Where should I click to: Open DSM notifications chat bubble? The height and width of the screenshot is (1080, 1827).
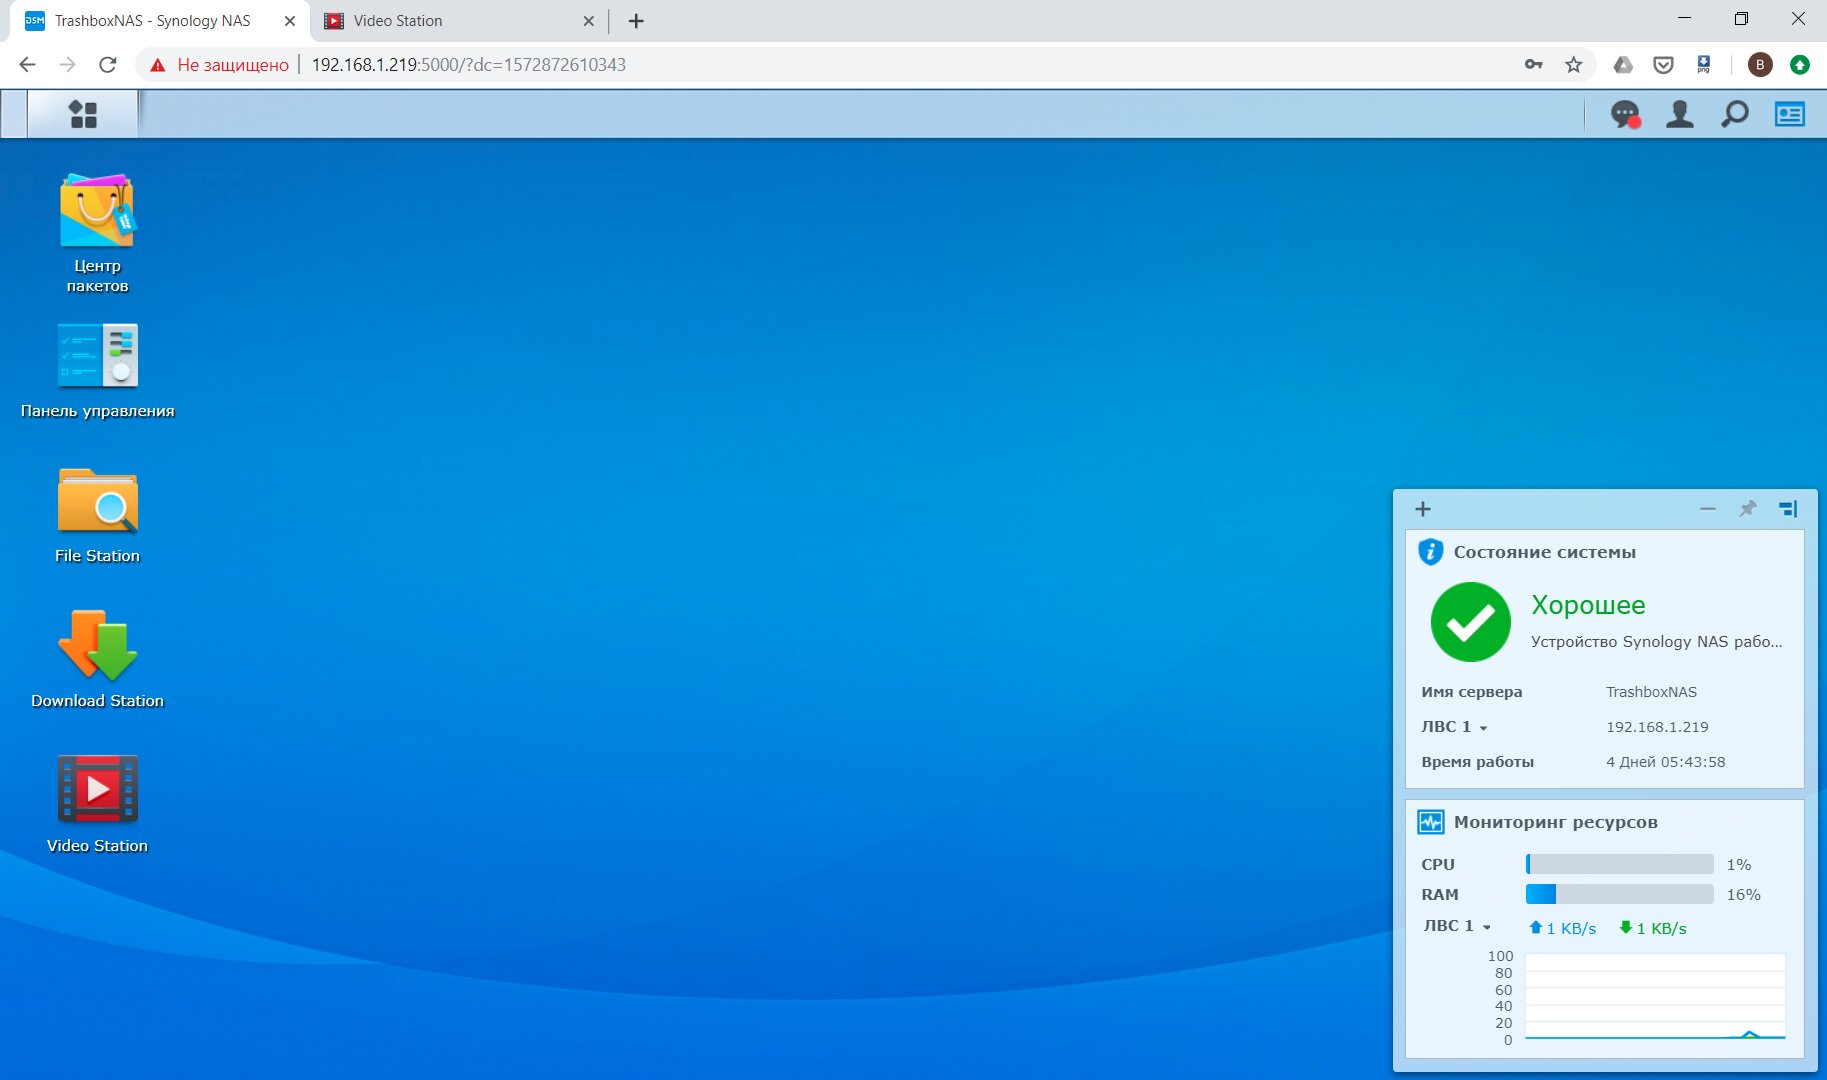coord(1625,114)
